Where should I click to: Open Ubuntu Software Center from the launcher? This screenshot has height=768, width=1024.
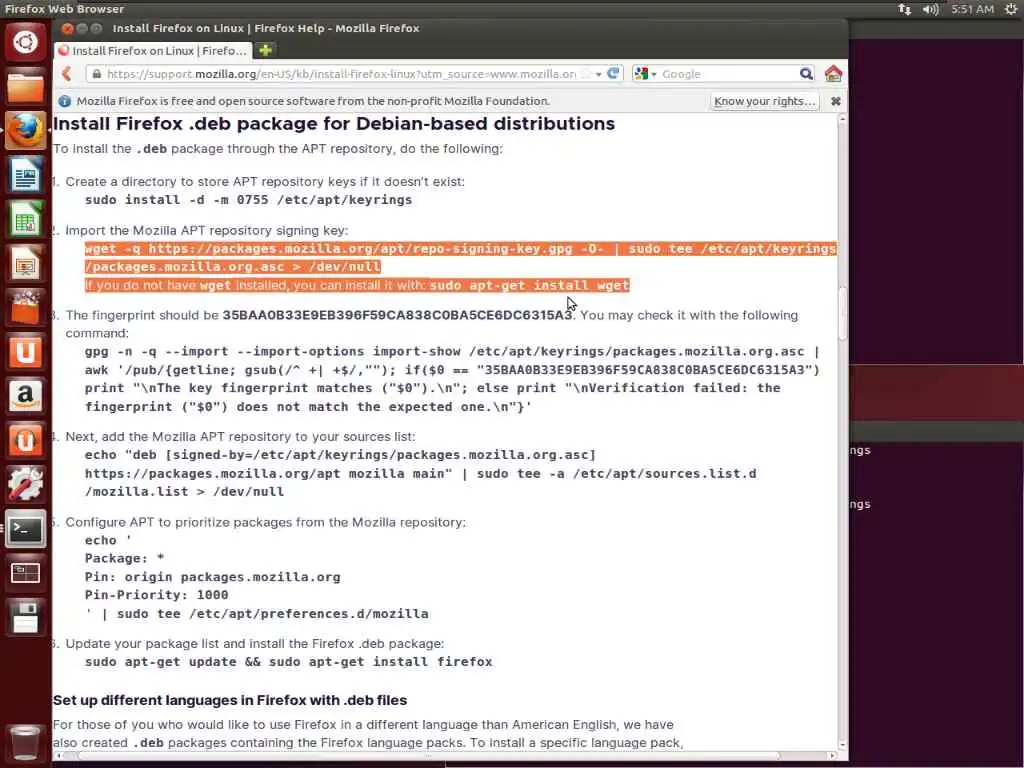(25, 308)
